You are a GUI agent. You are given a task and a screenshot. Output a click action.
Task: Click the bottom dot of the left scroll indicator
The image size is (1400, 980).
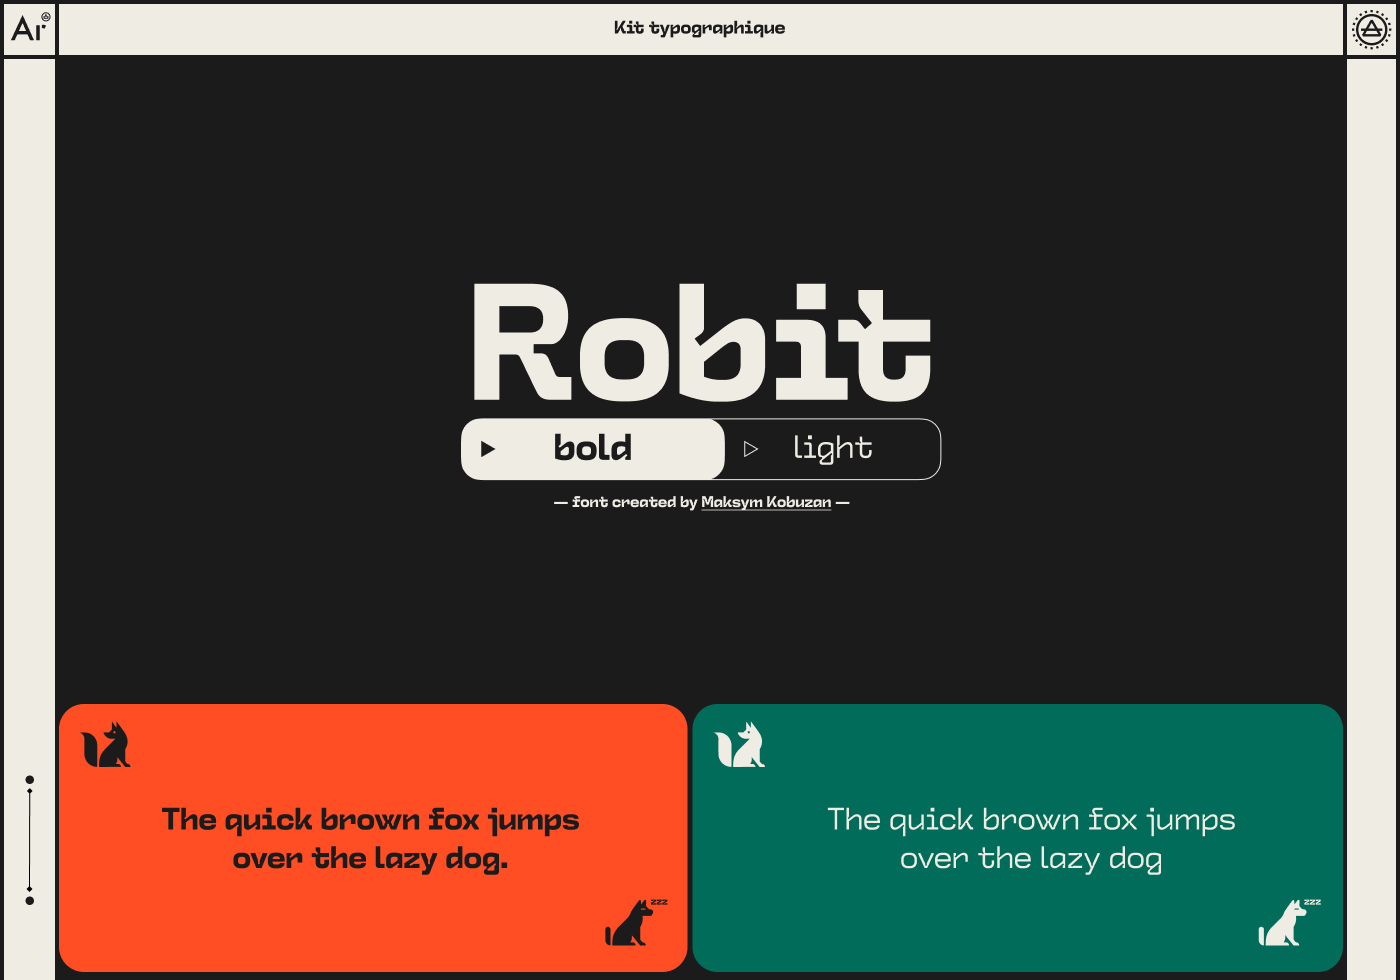pos(30,901)
